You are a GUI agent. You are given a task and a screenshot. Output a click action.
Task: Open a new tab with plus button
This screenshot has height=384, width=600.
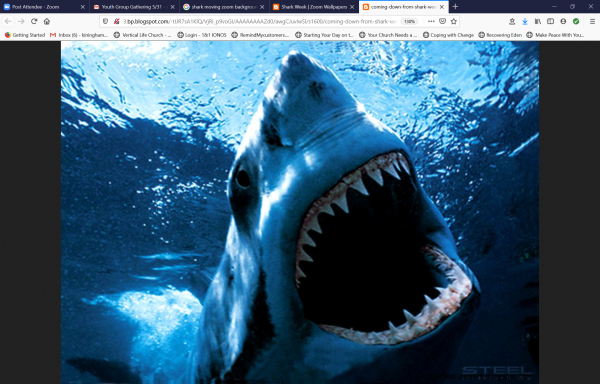[455, 7]
